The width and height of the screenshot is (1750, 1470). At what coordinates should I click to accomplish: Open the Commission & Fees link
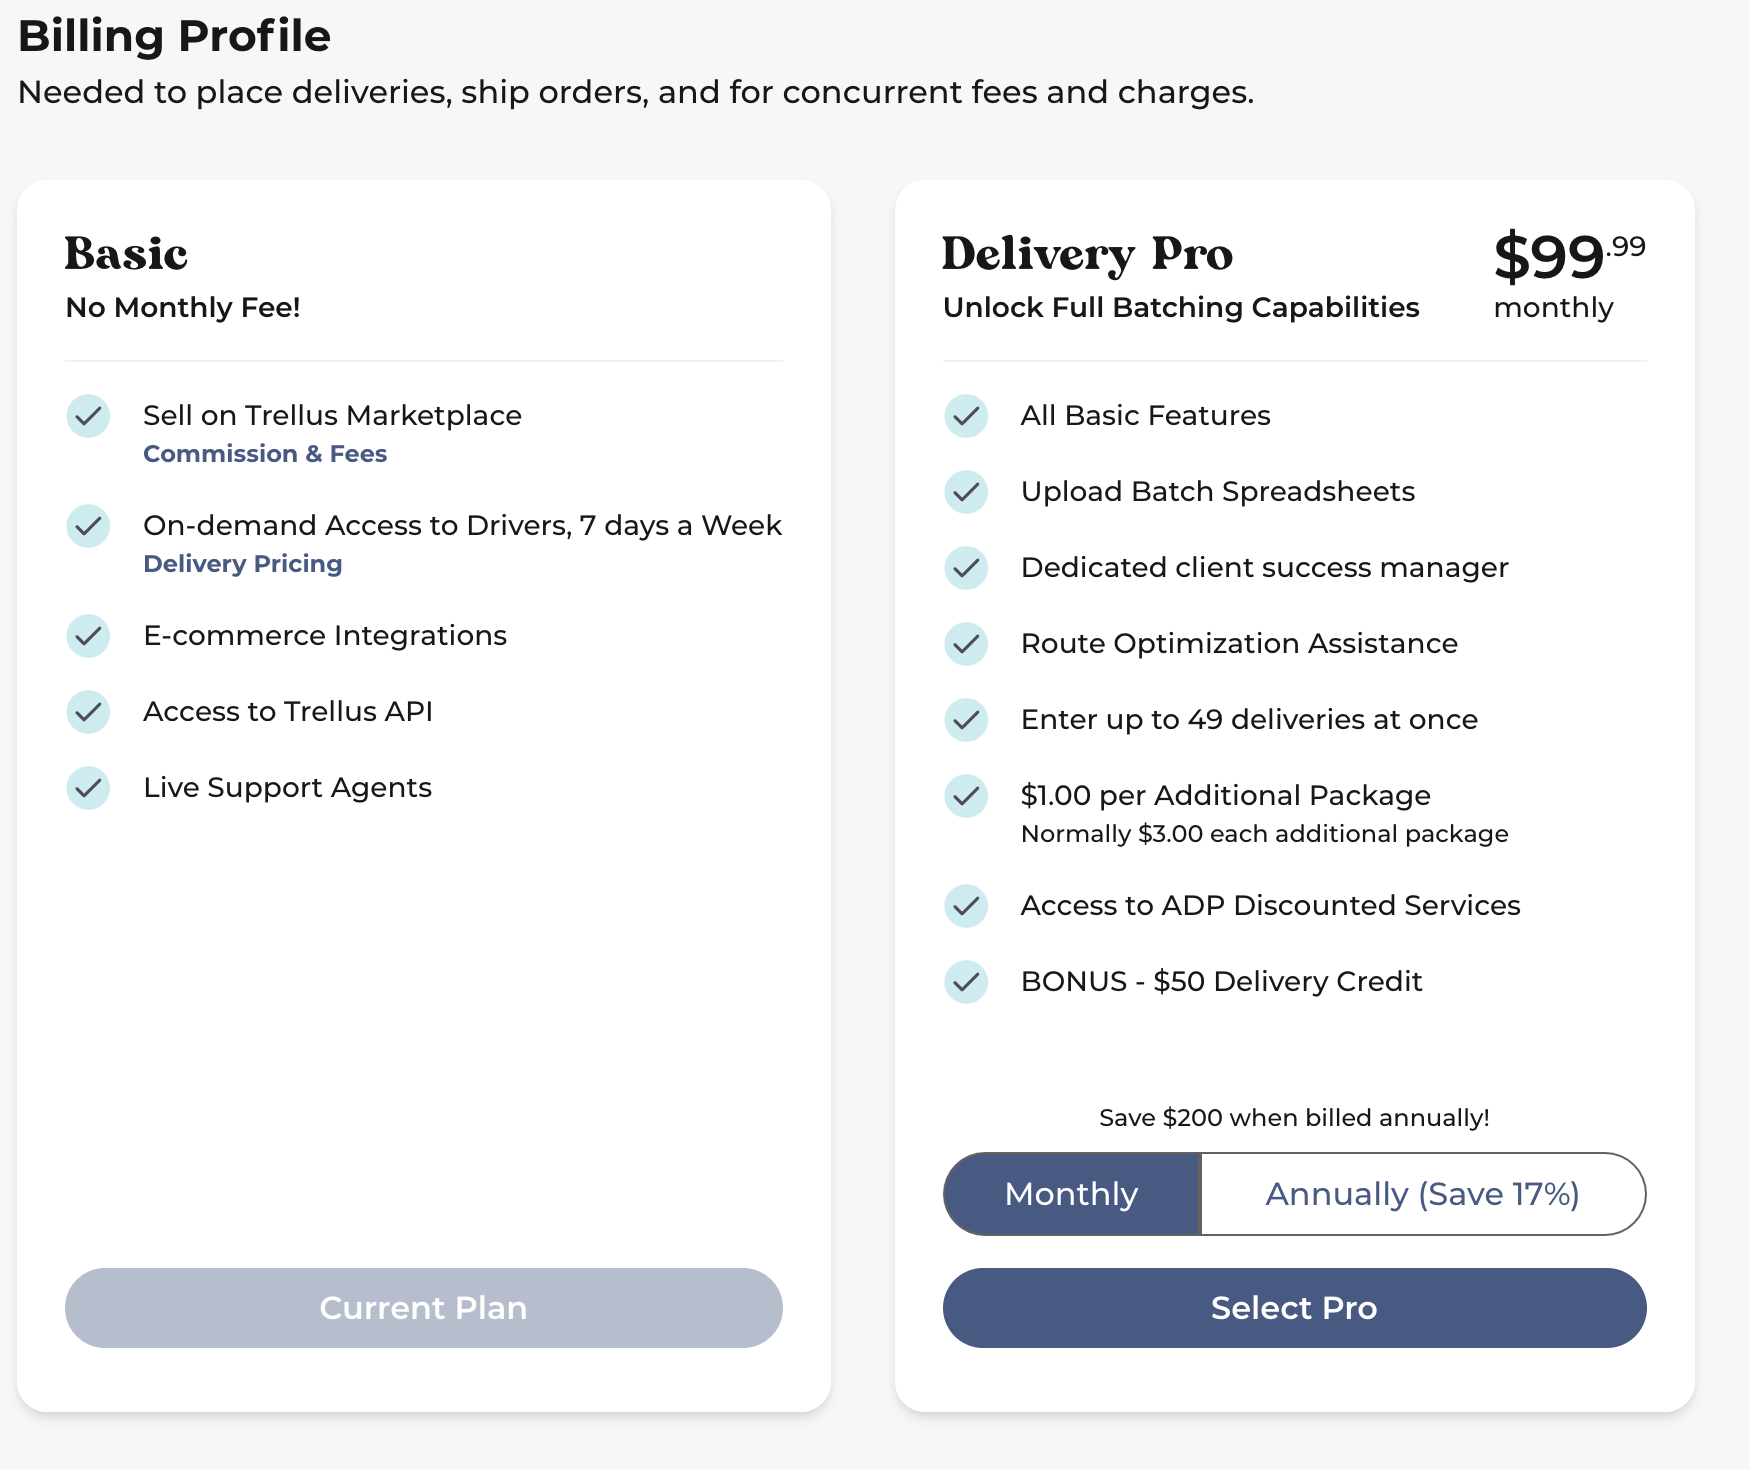[x=265, y=454]
